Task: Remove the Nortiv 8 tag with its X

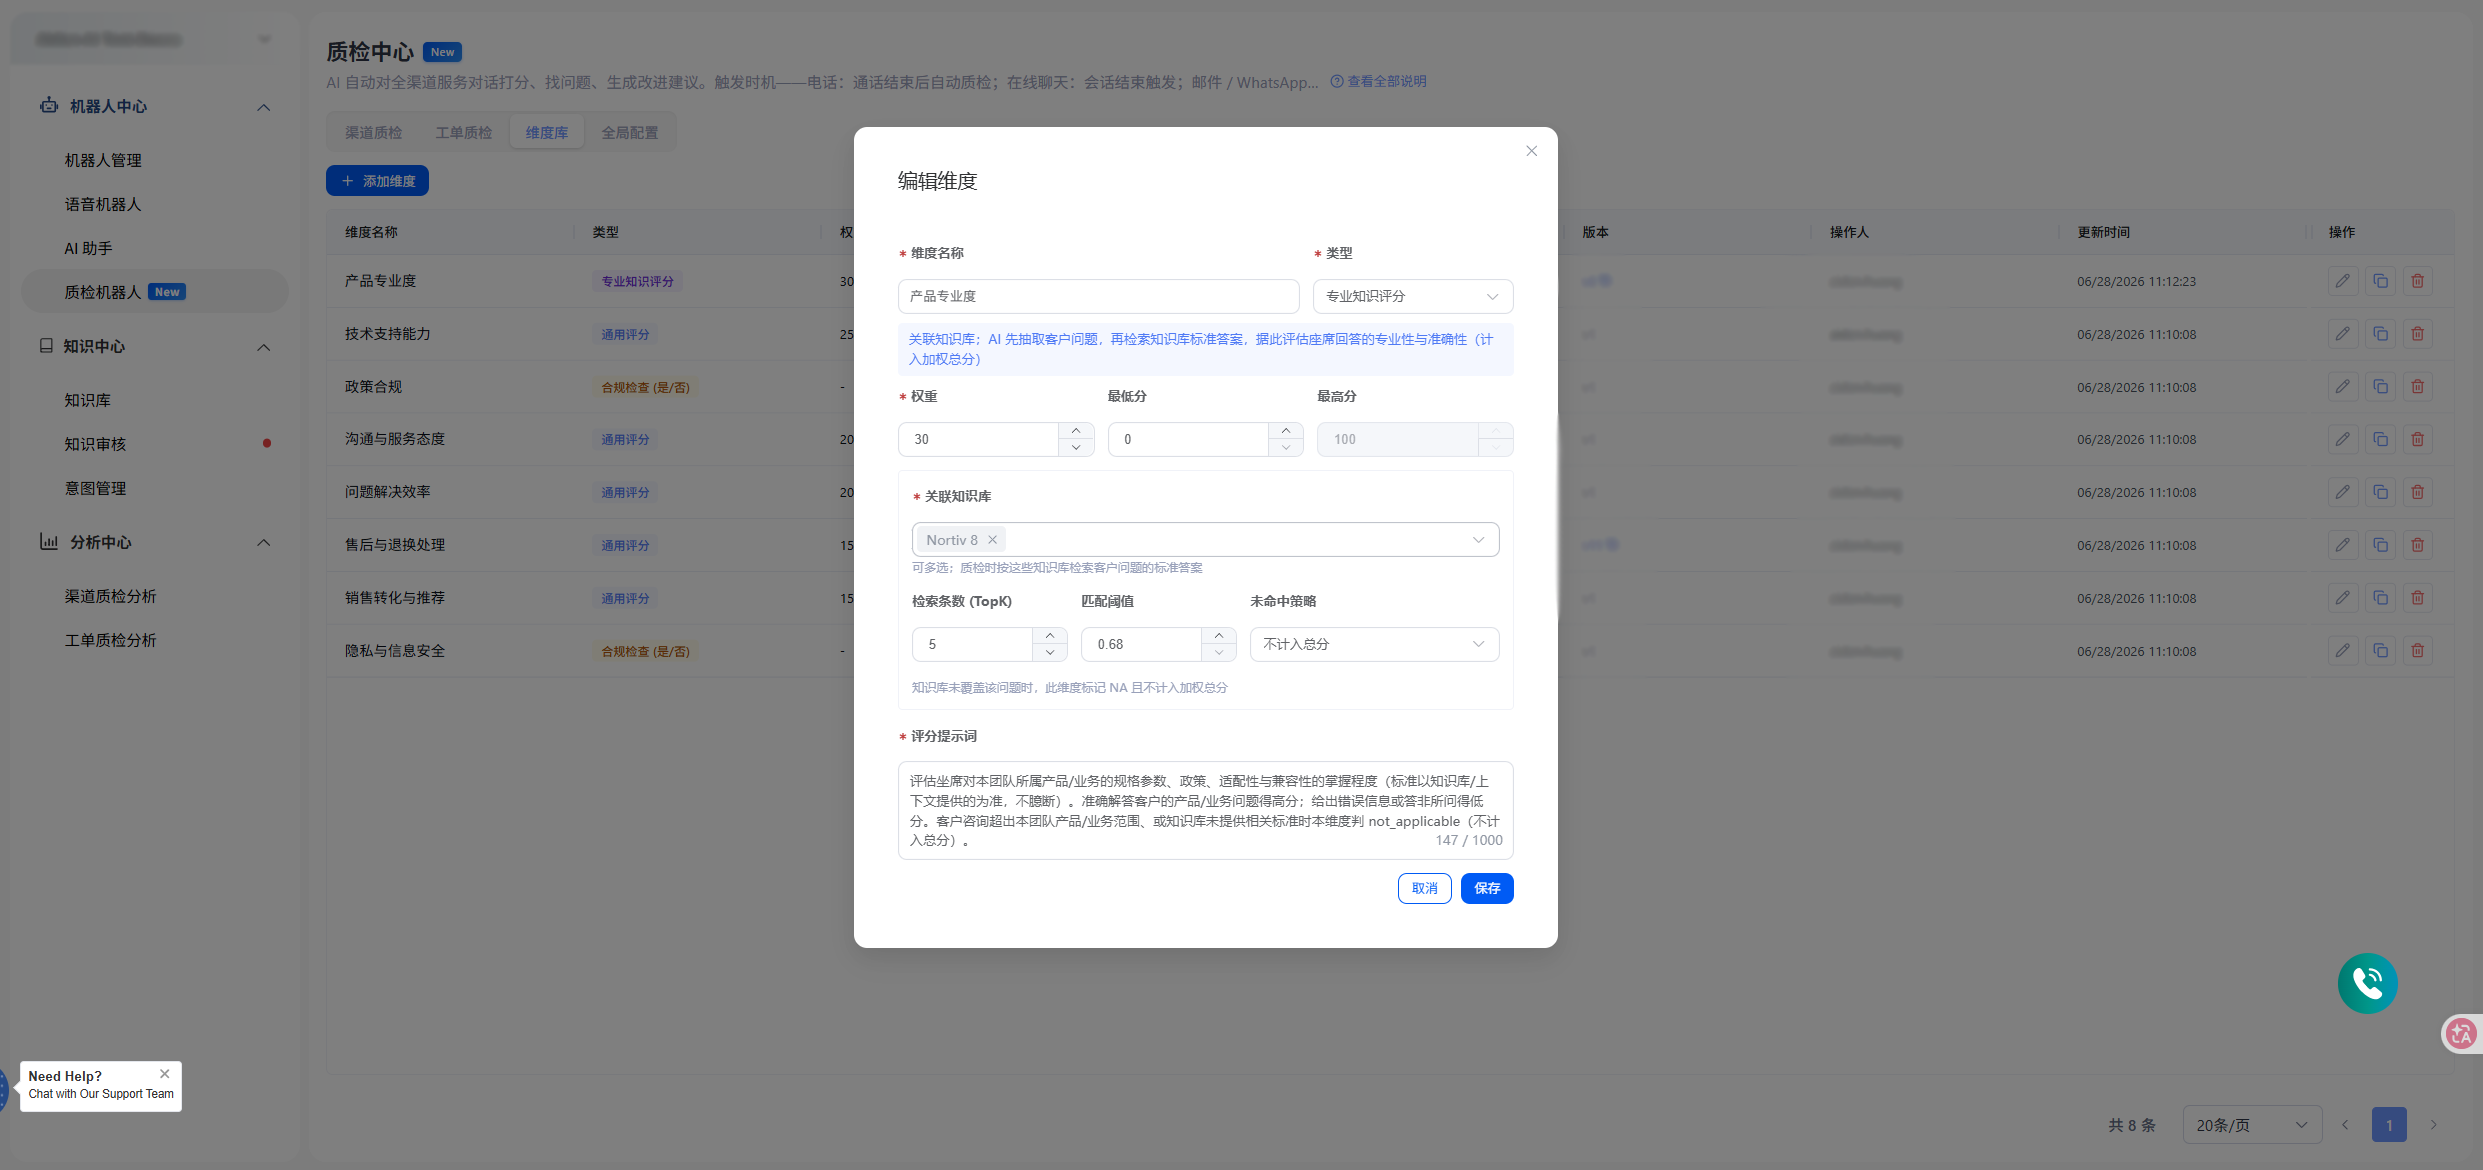Action: point(992,540)
